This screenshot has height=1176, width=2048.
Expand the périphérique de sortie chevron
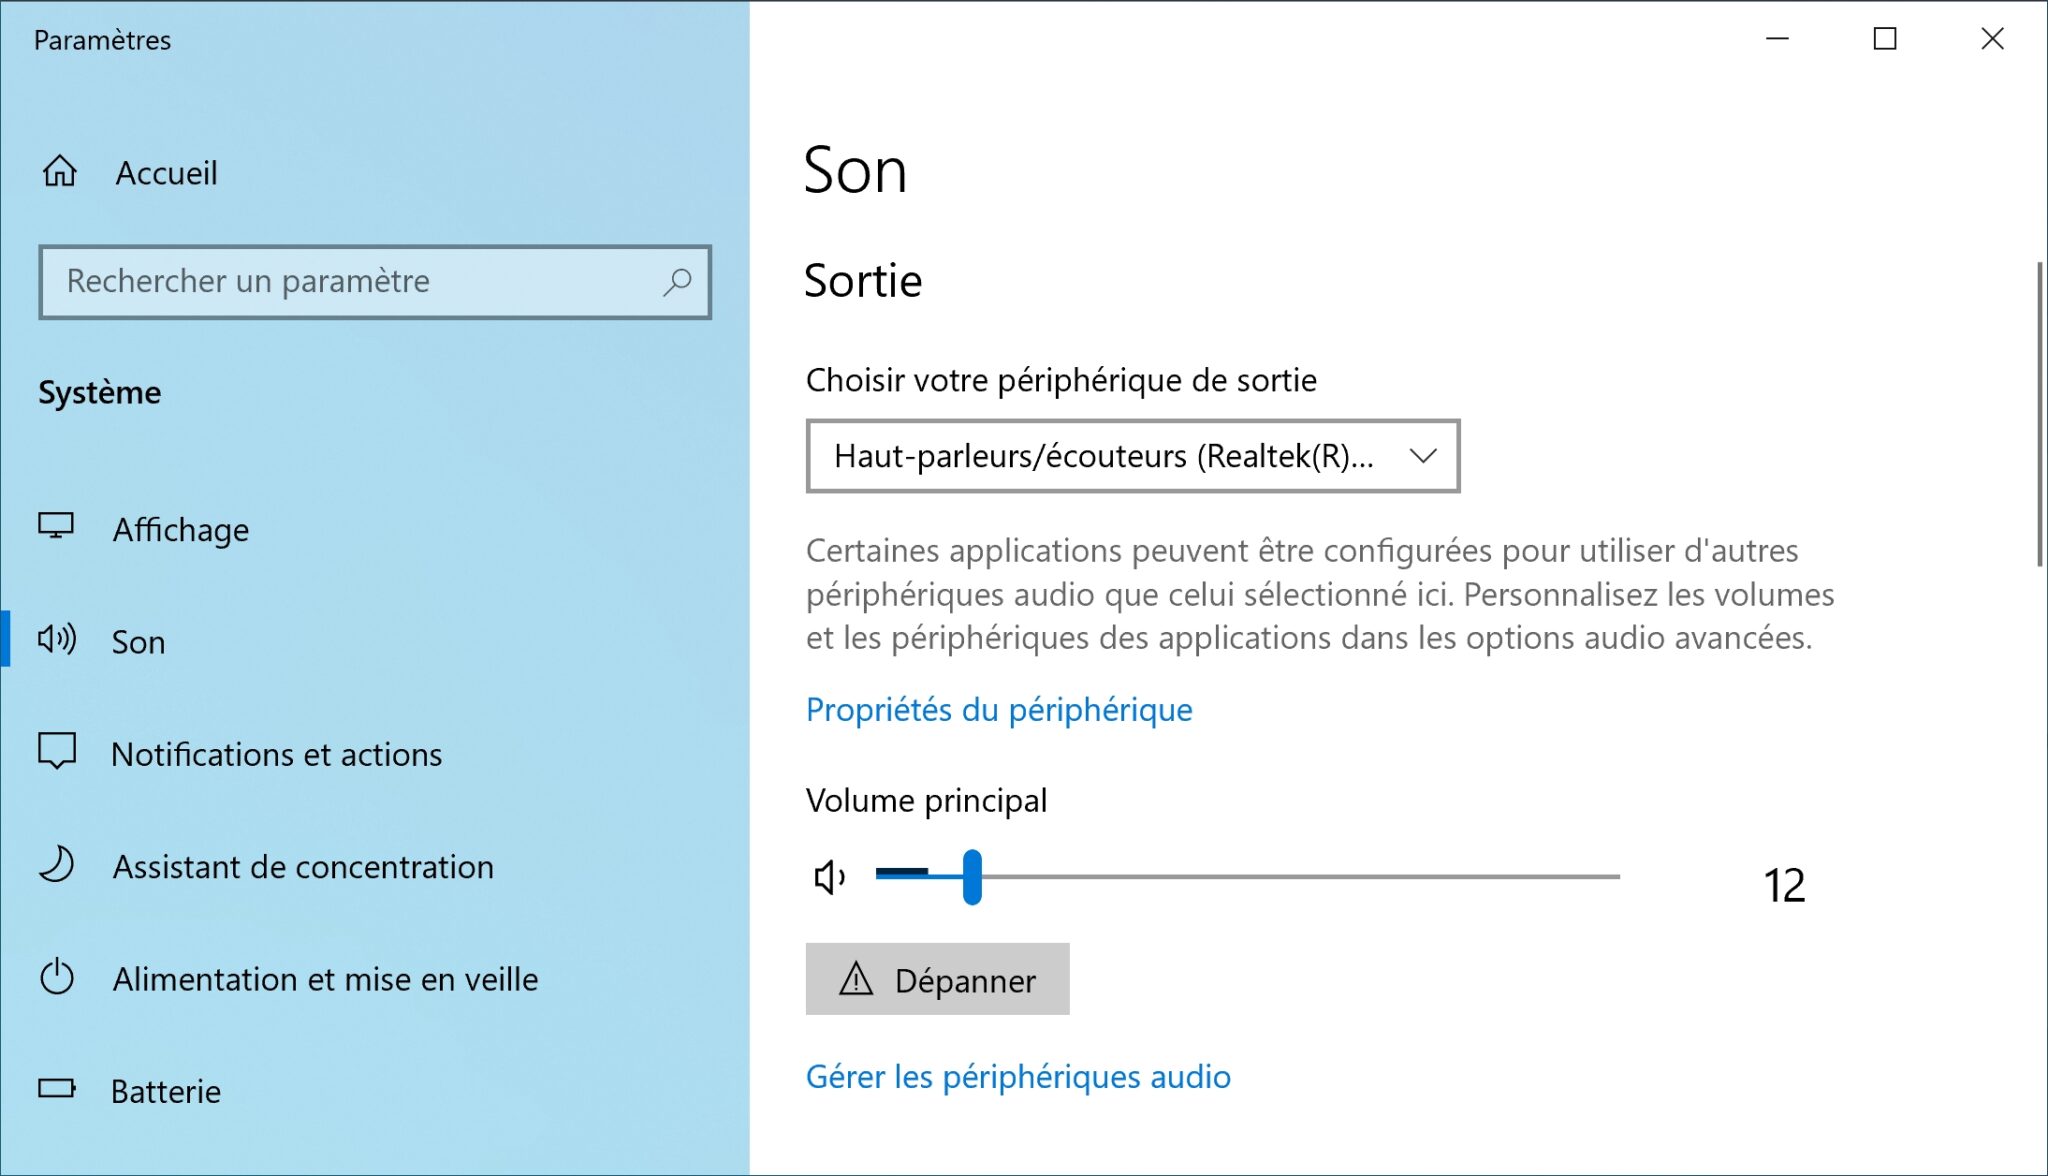[x=1424, y=456]
